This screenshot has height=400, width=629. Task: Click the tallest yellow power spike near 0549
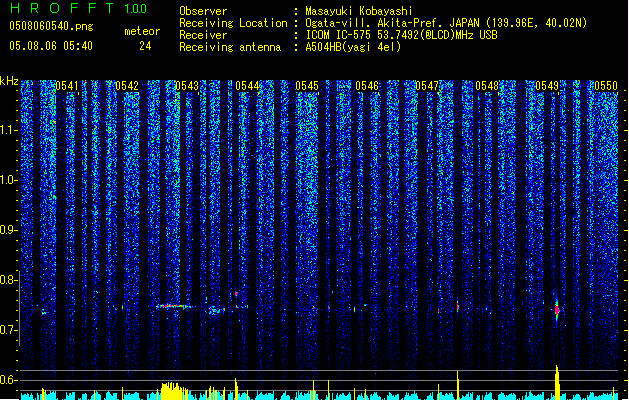(x=557, y=382)
